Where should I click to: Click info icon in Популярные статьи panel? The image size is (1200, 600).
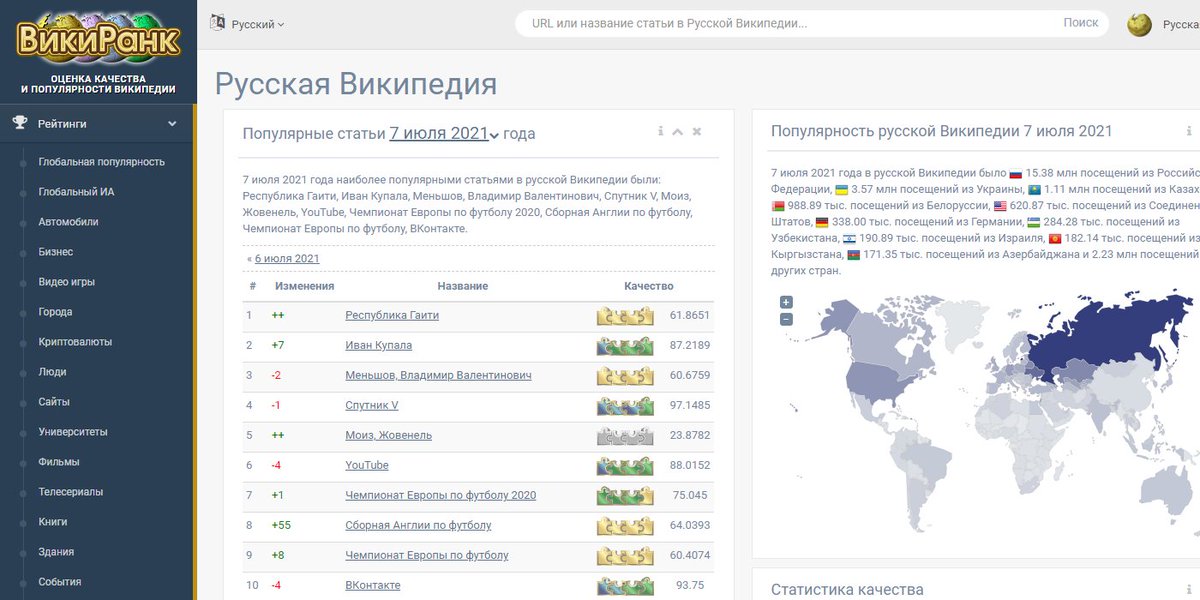660,132
